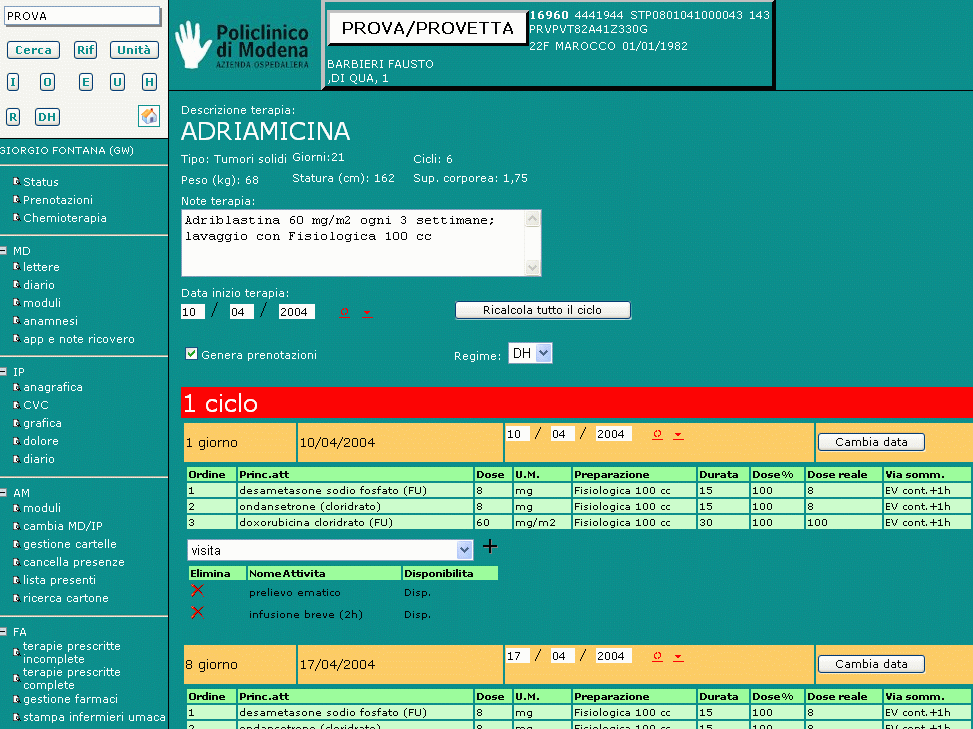Remove the infusione breve (2h) activity

coord(197,612)
